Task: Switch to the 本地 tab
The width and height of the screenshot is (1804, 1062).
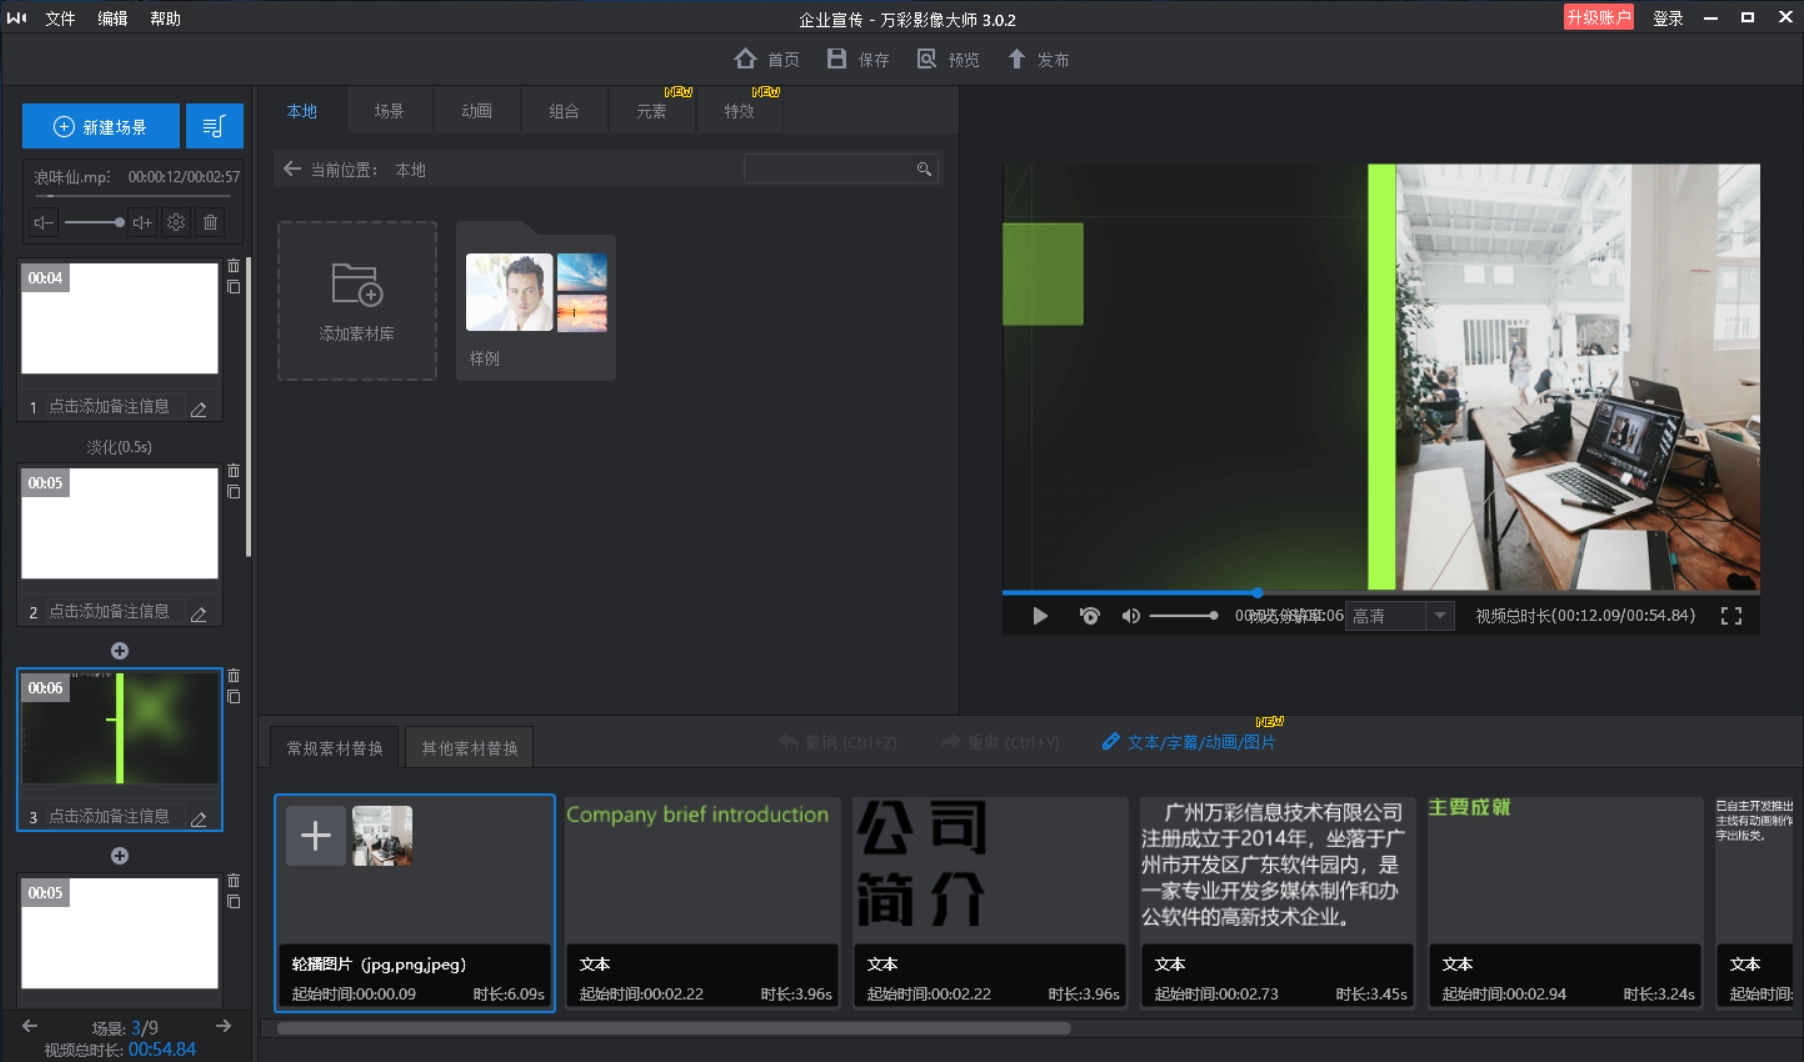Action: click(302, 110)
